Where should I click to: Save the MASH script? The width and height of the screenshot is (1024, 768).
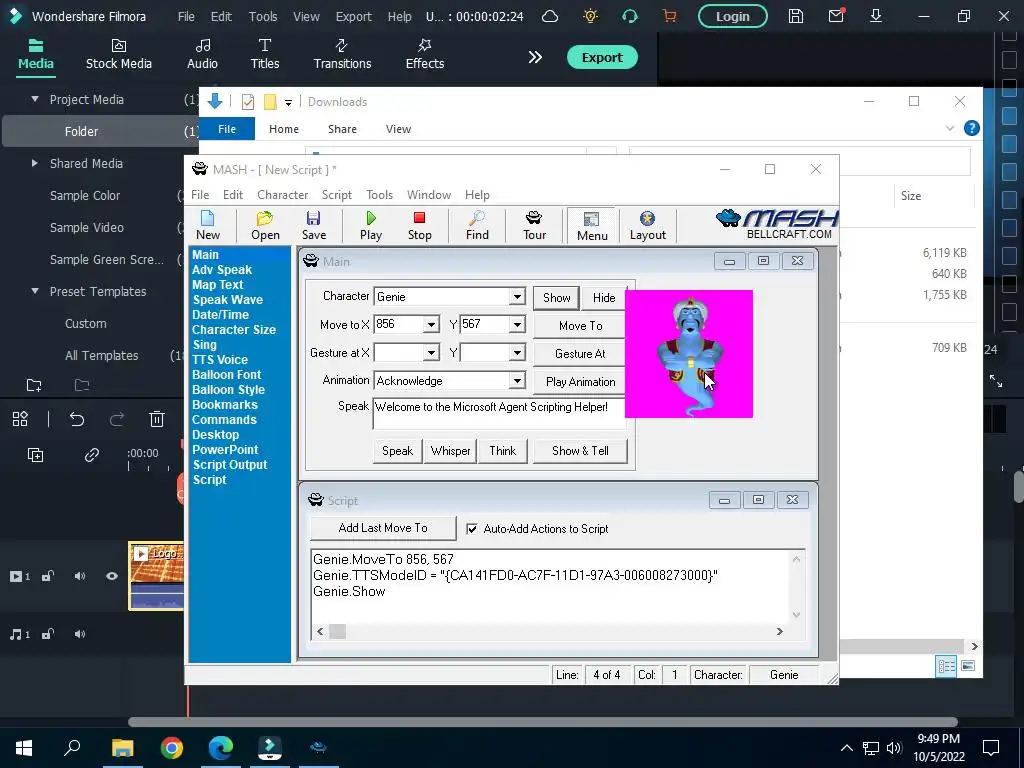tap(313, 225)
